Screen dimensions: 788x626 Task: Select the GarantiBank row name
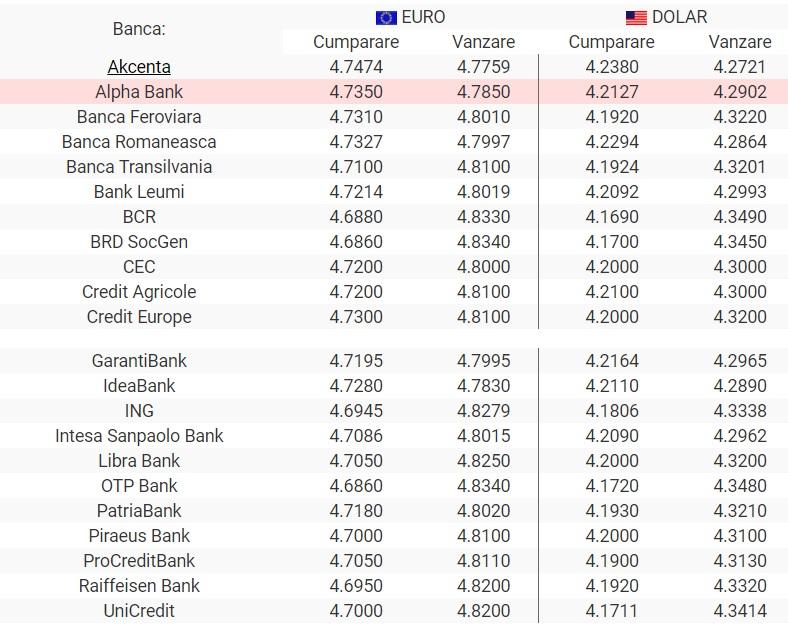tap(139, 361)
